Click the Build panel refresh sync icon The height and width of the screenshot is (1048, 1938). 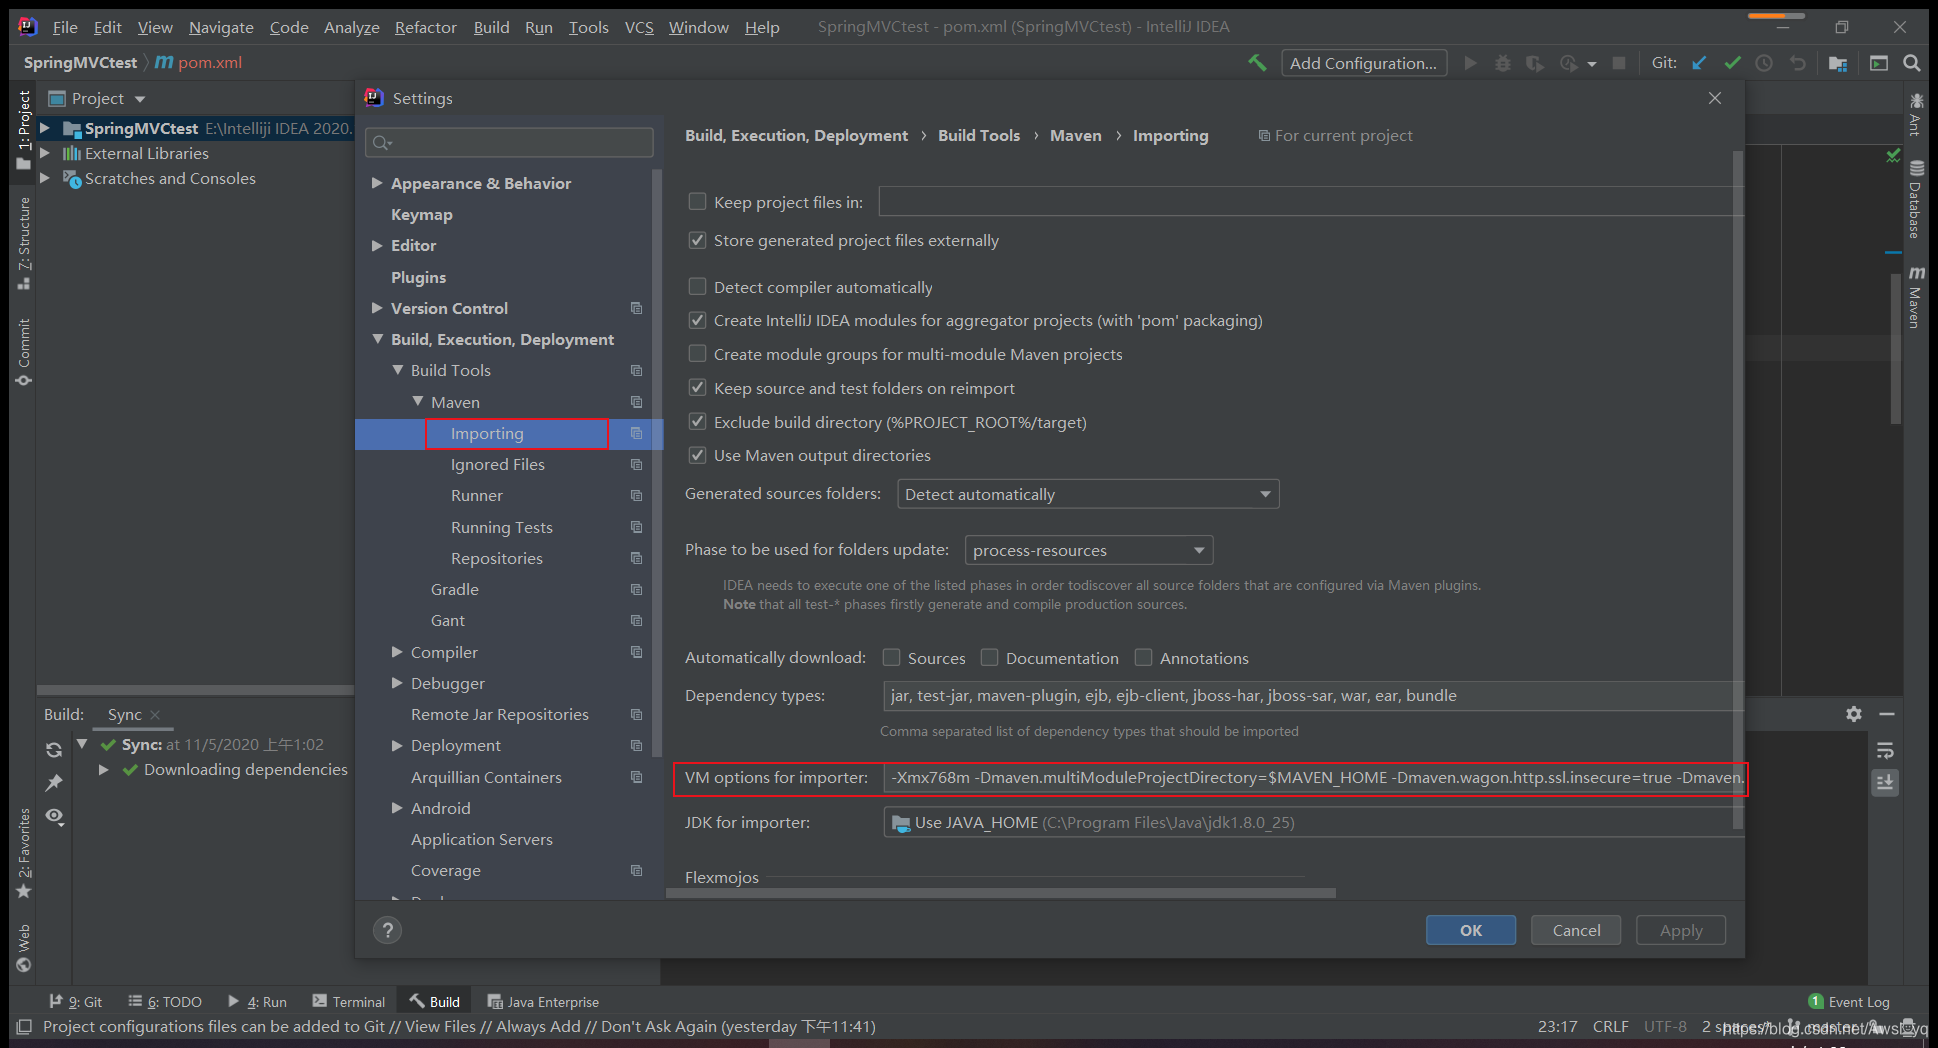tap(54, 749)
